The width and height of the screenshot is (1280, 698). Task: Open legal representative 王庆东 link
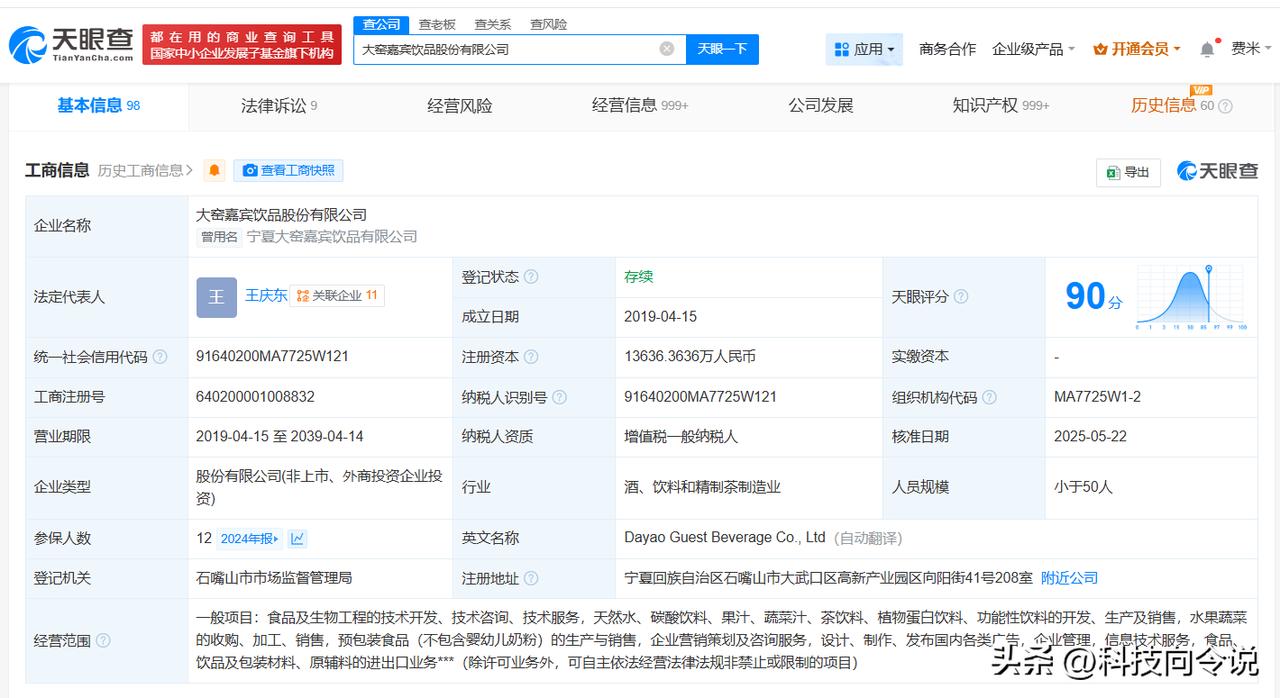[x=266, y=295]
